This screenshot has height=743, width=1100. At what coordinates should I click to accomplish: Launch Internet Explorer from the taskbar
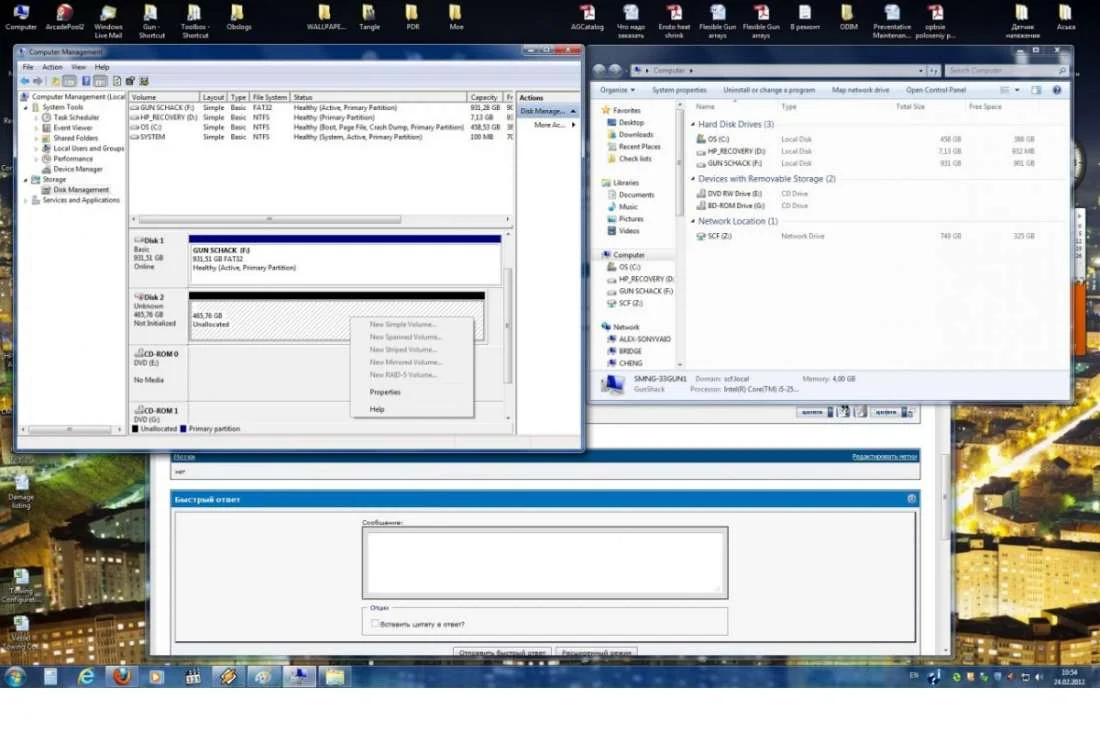tap(86, 677)
